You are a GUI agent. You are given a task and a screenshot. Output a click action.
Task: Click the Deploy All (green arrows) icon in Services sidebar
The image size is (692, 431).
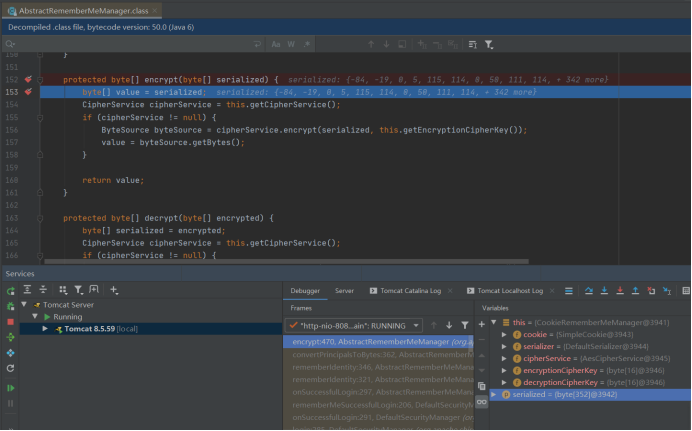click(x=11, y=337)
